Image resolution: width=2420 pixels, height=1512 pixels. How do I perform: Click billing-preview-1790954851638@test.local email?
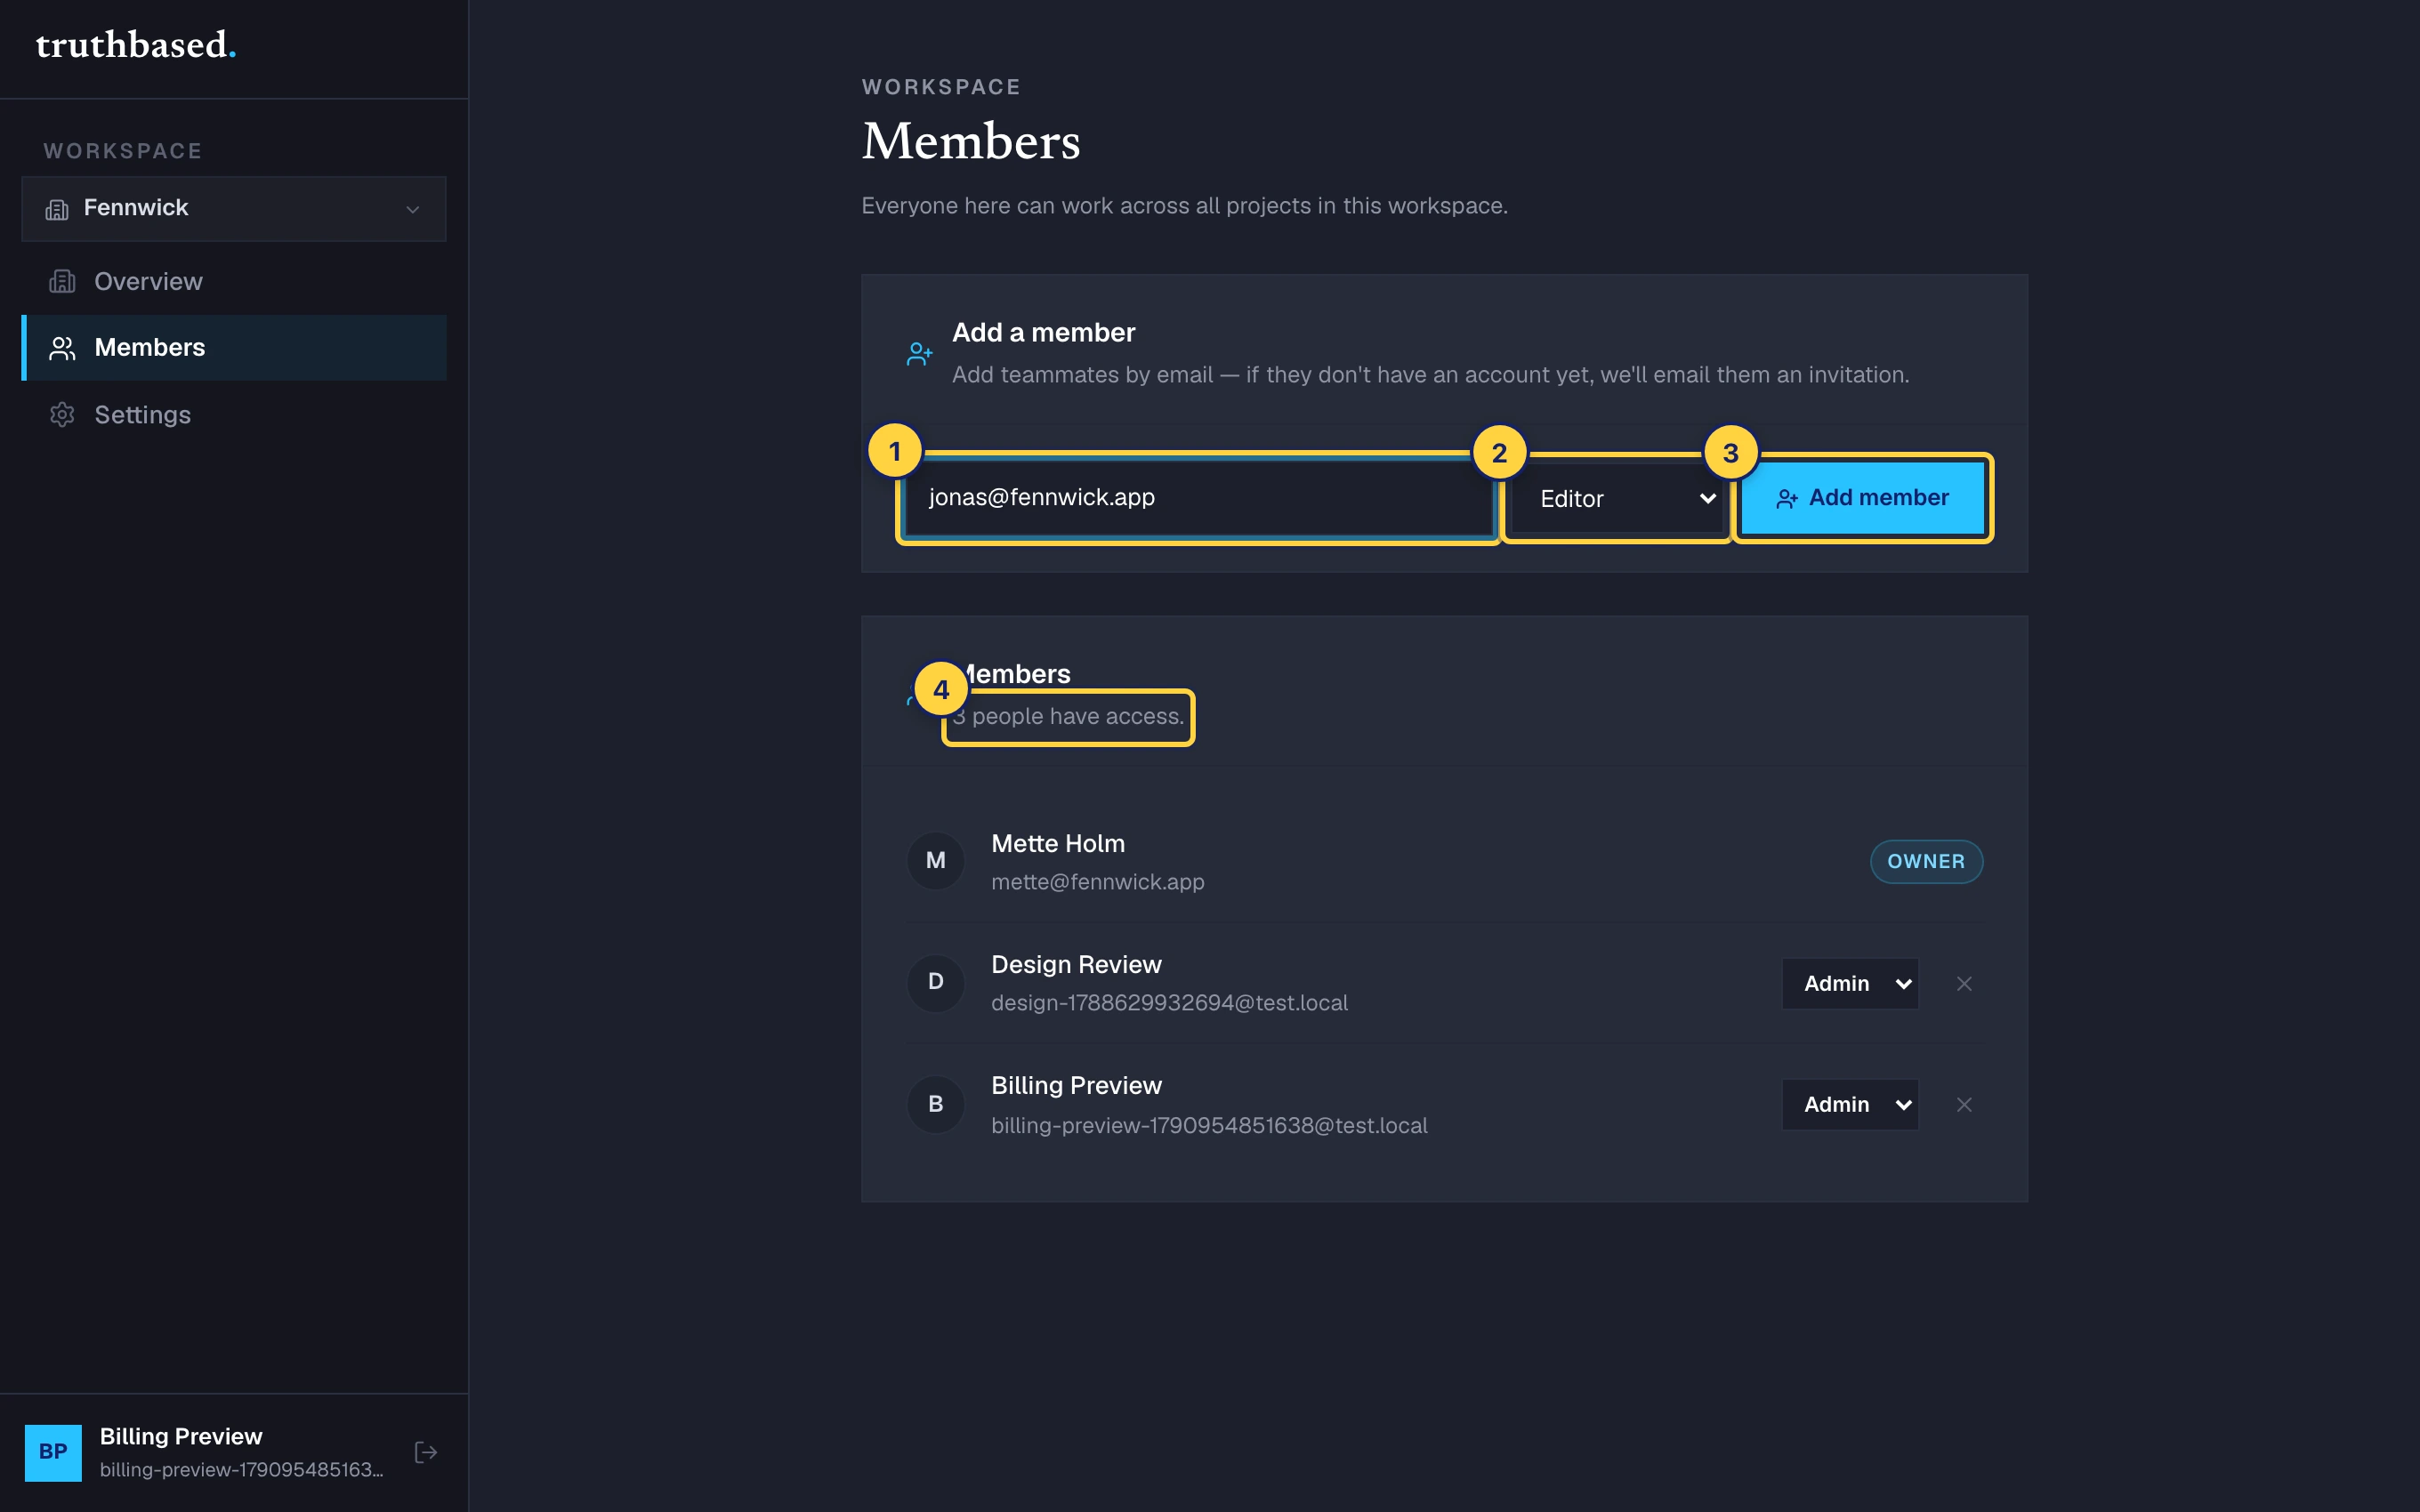(x=1209, y=1125)
